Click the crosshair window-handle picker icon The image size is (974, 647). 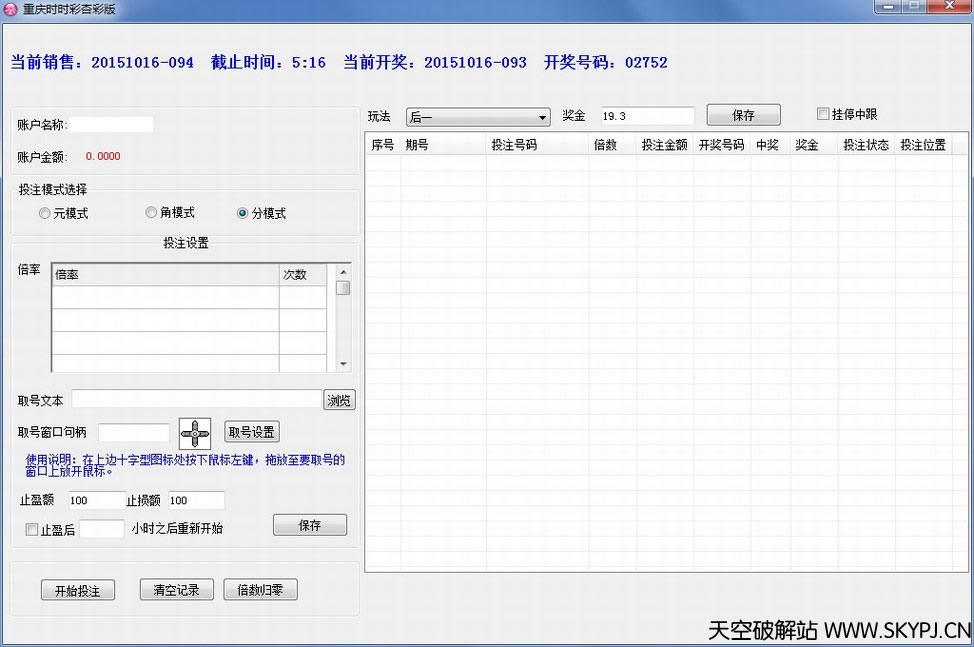(x=195, y=433)
